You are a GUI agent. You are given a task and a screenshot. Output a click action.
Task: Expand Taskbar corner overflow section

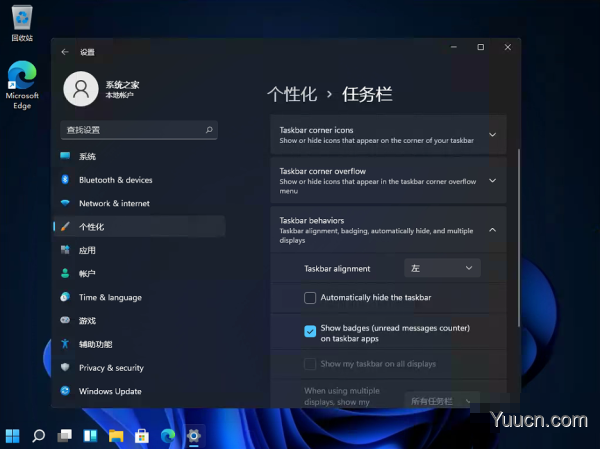click(492, 180)
